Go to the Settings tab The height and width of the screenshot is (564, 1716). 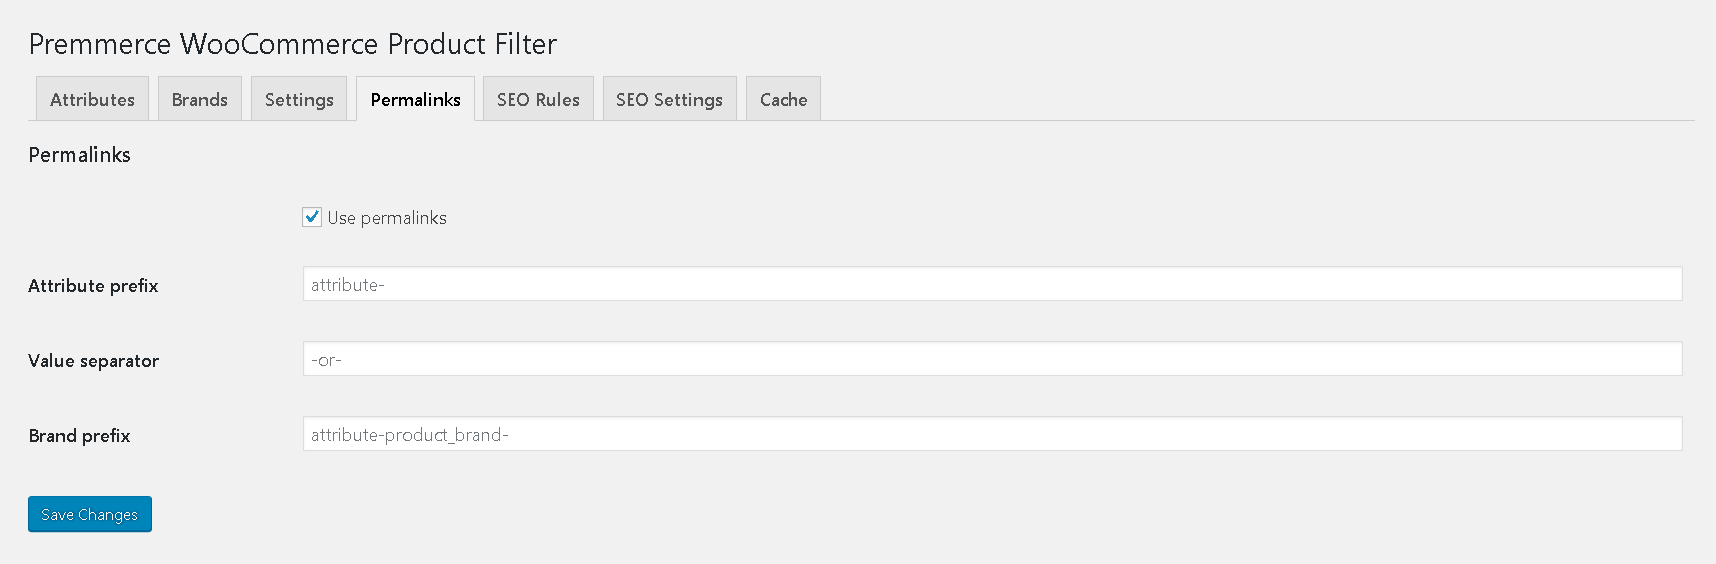[299, 99]
